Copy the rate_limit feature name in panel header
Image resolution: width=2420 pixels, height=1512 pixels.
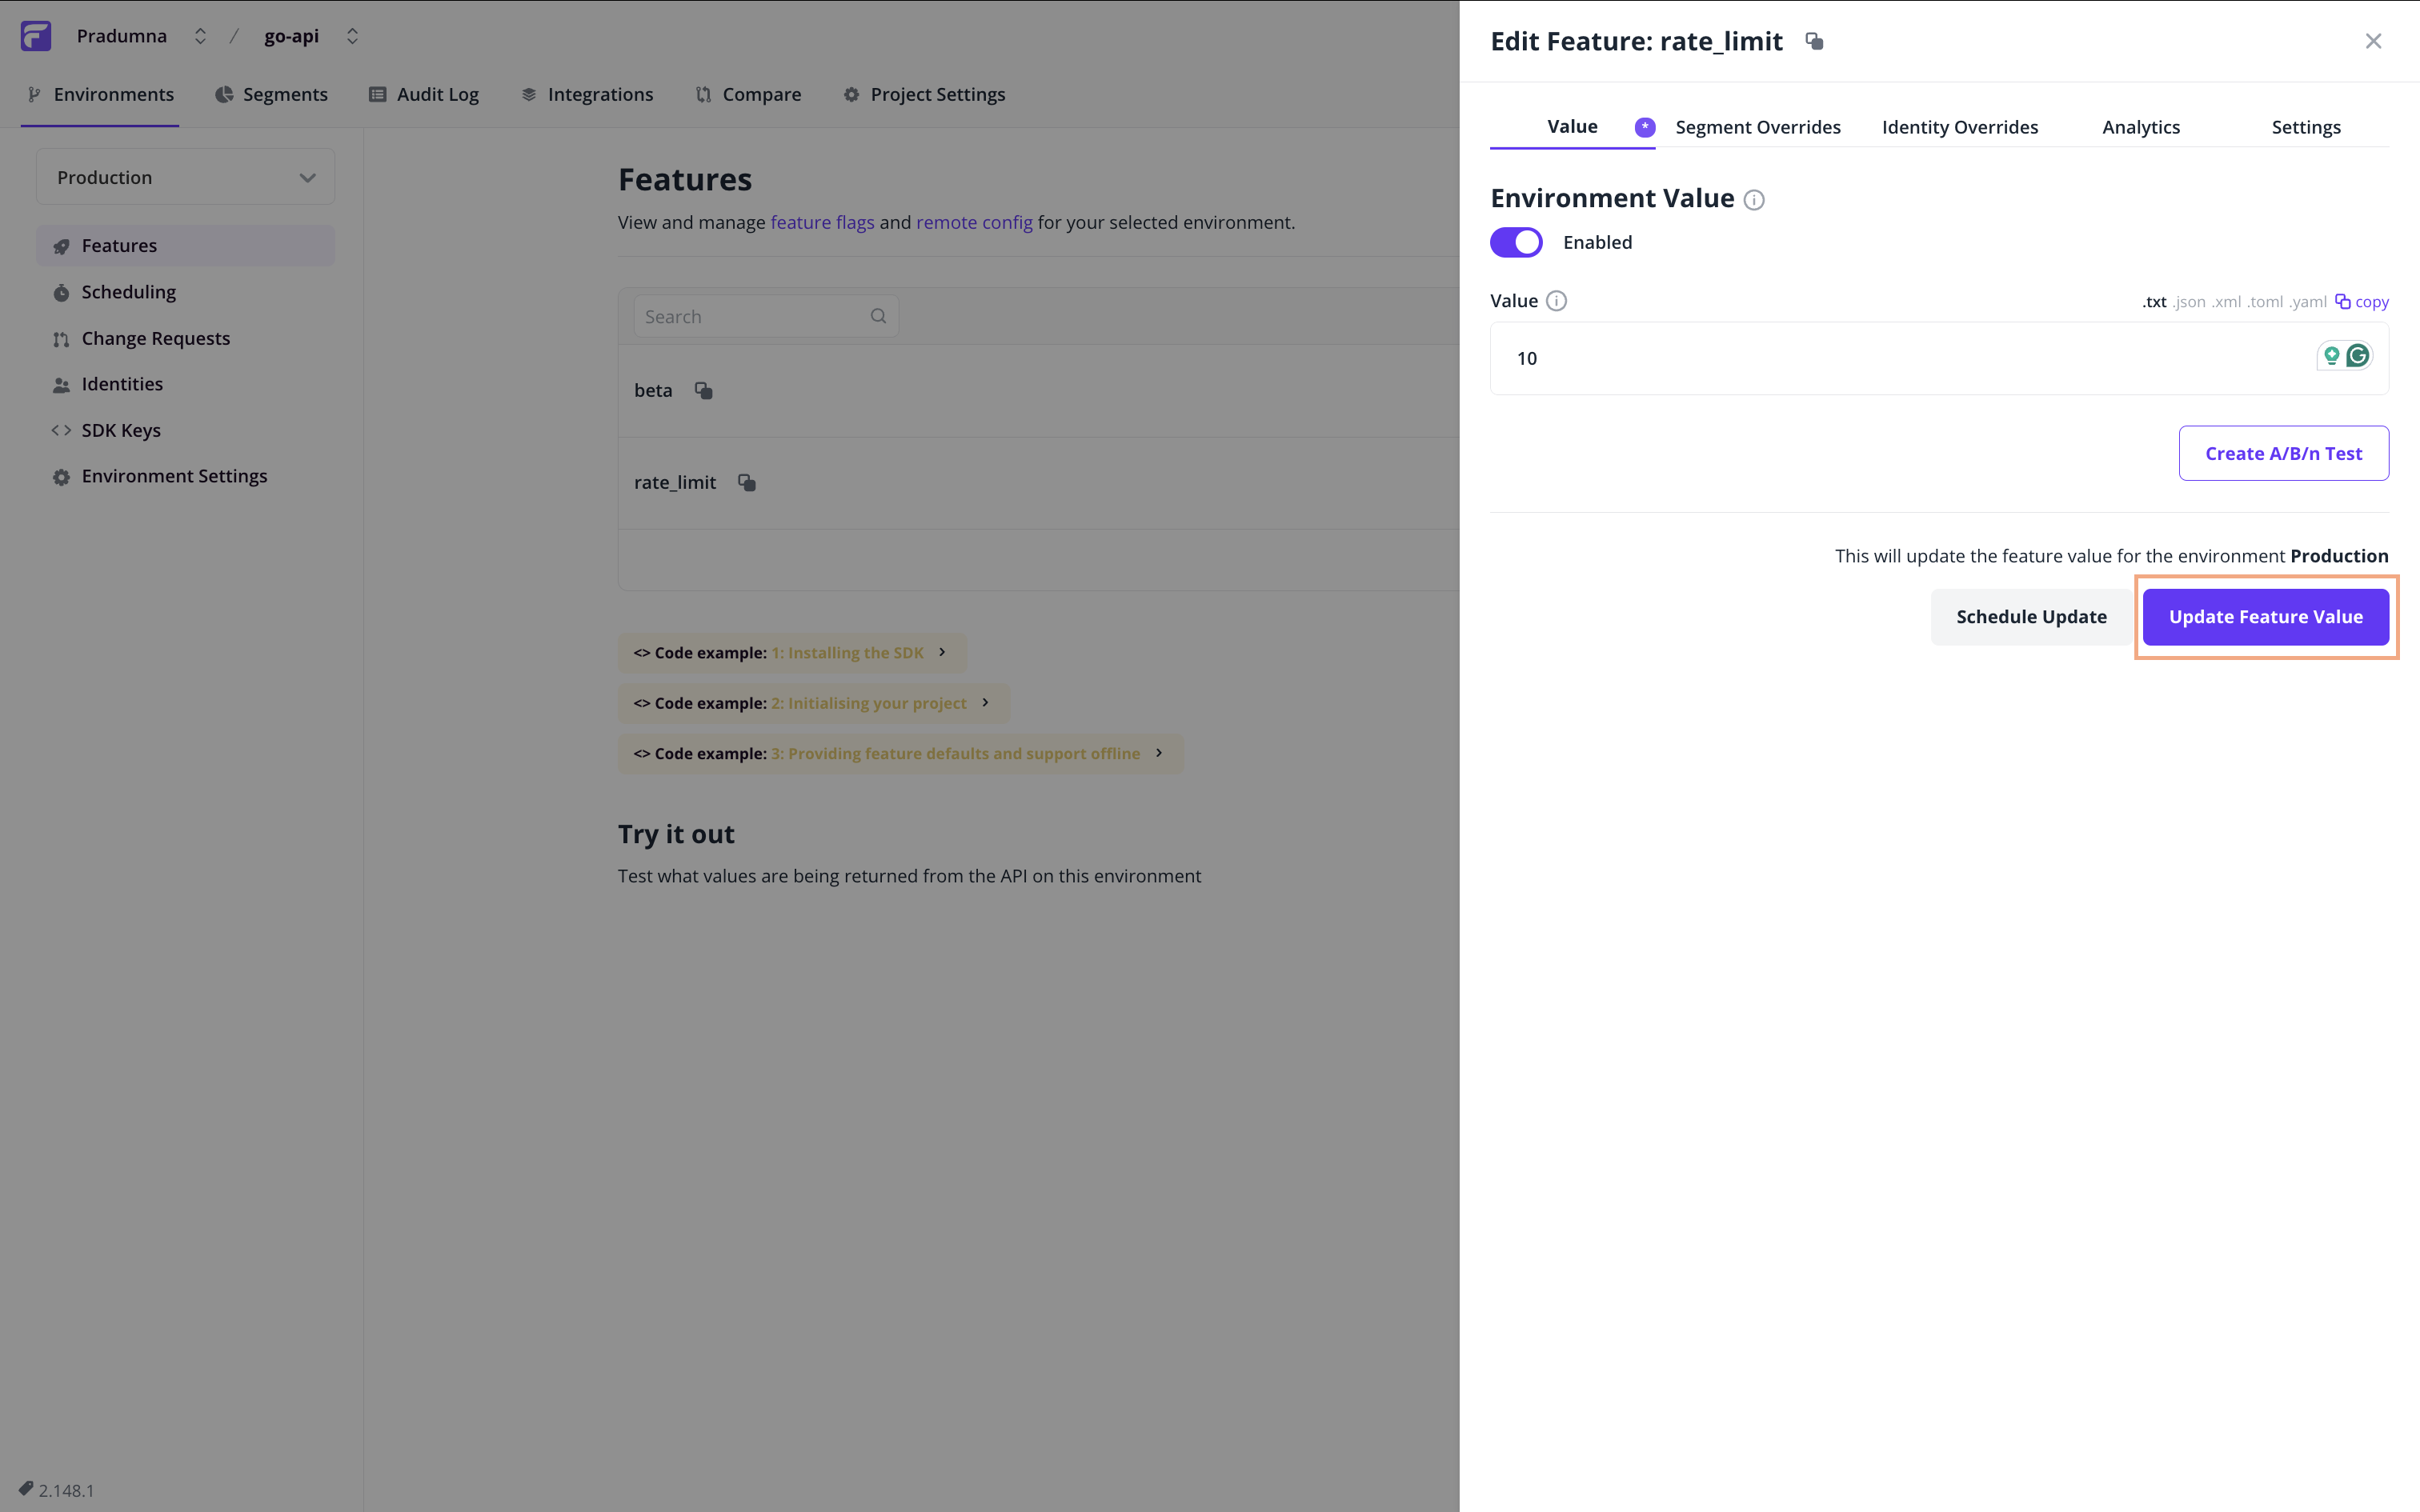pos(1814,41)
